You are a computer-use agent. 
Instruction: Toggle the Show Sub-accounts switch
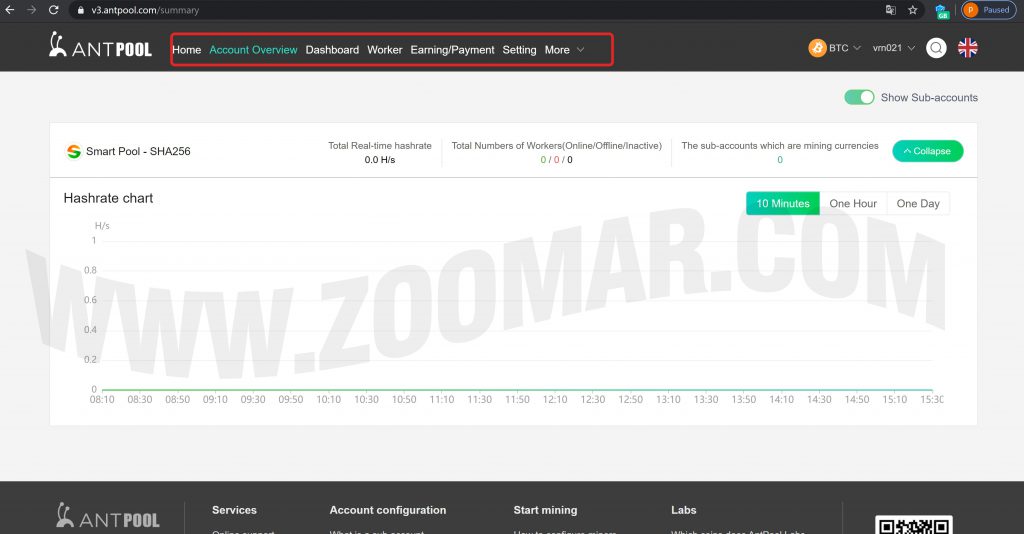pyautogui.click(x=859, y=97)
